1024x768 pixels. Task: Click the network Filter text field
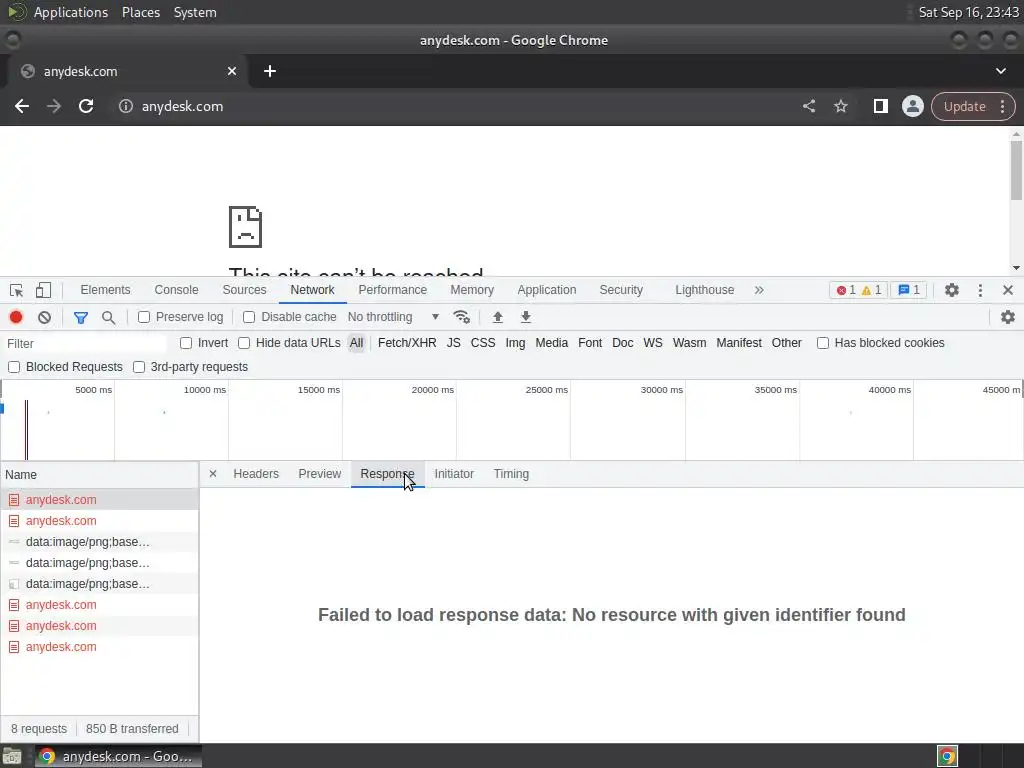click(85, 344)
